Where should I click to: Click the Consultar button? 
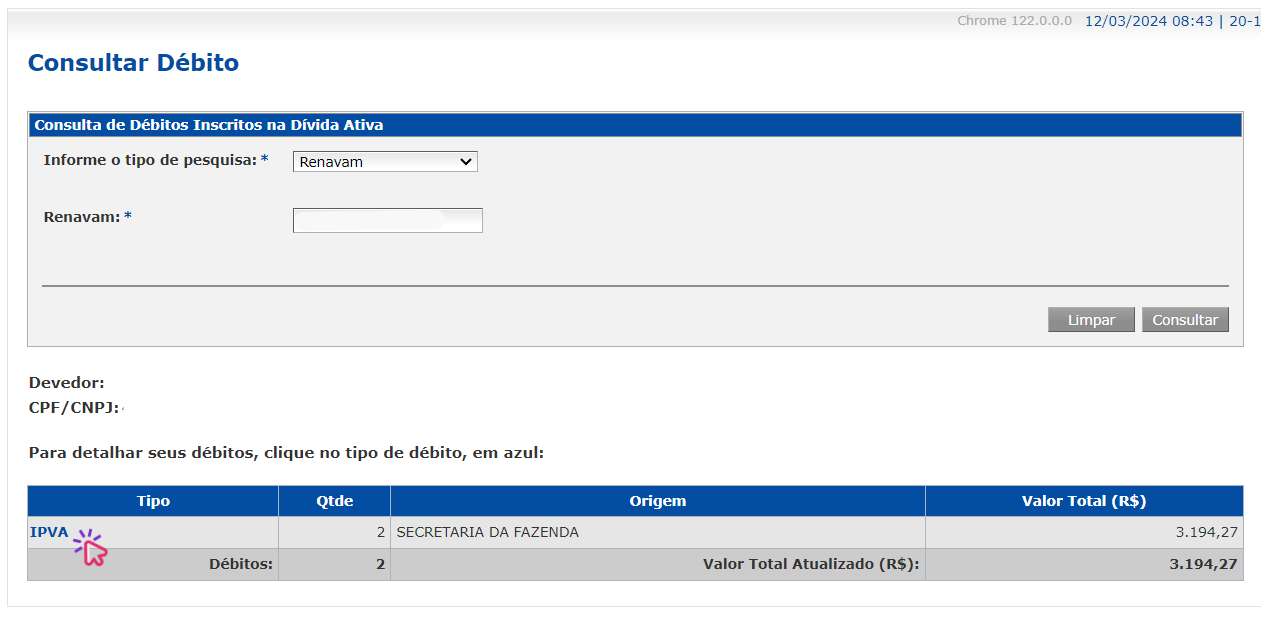1185,320
